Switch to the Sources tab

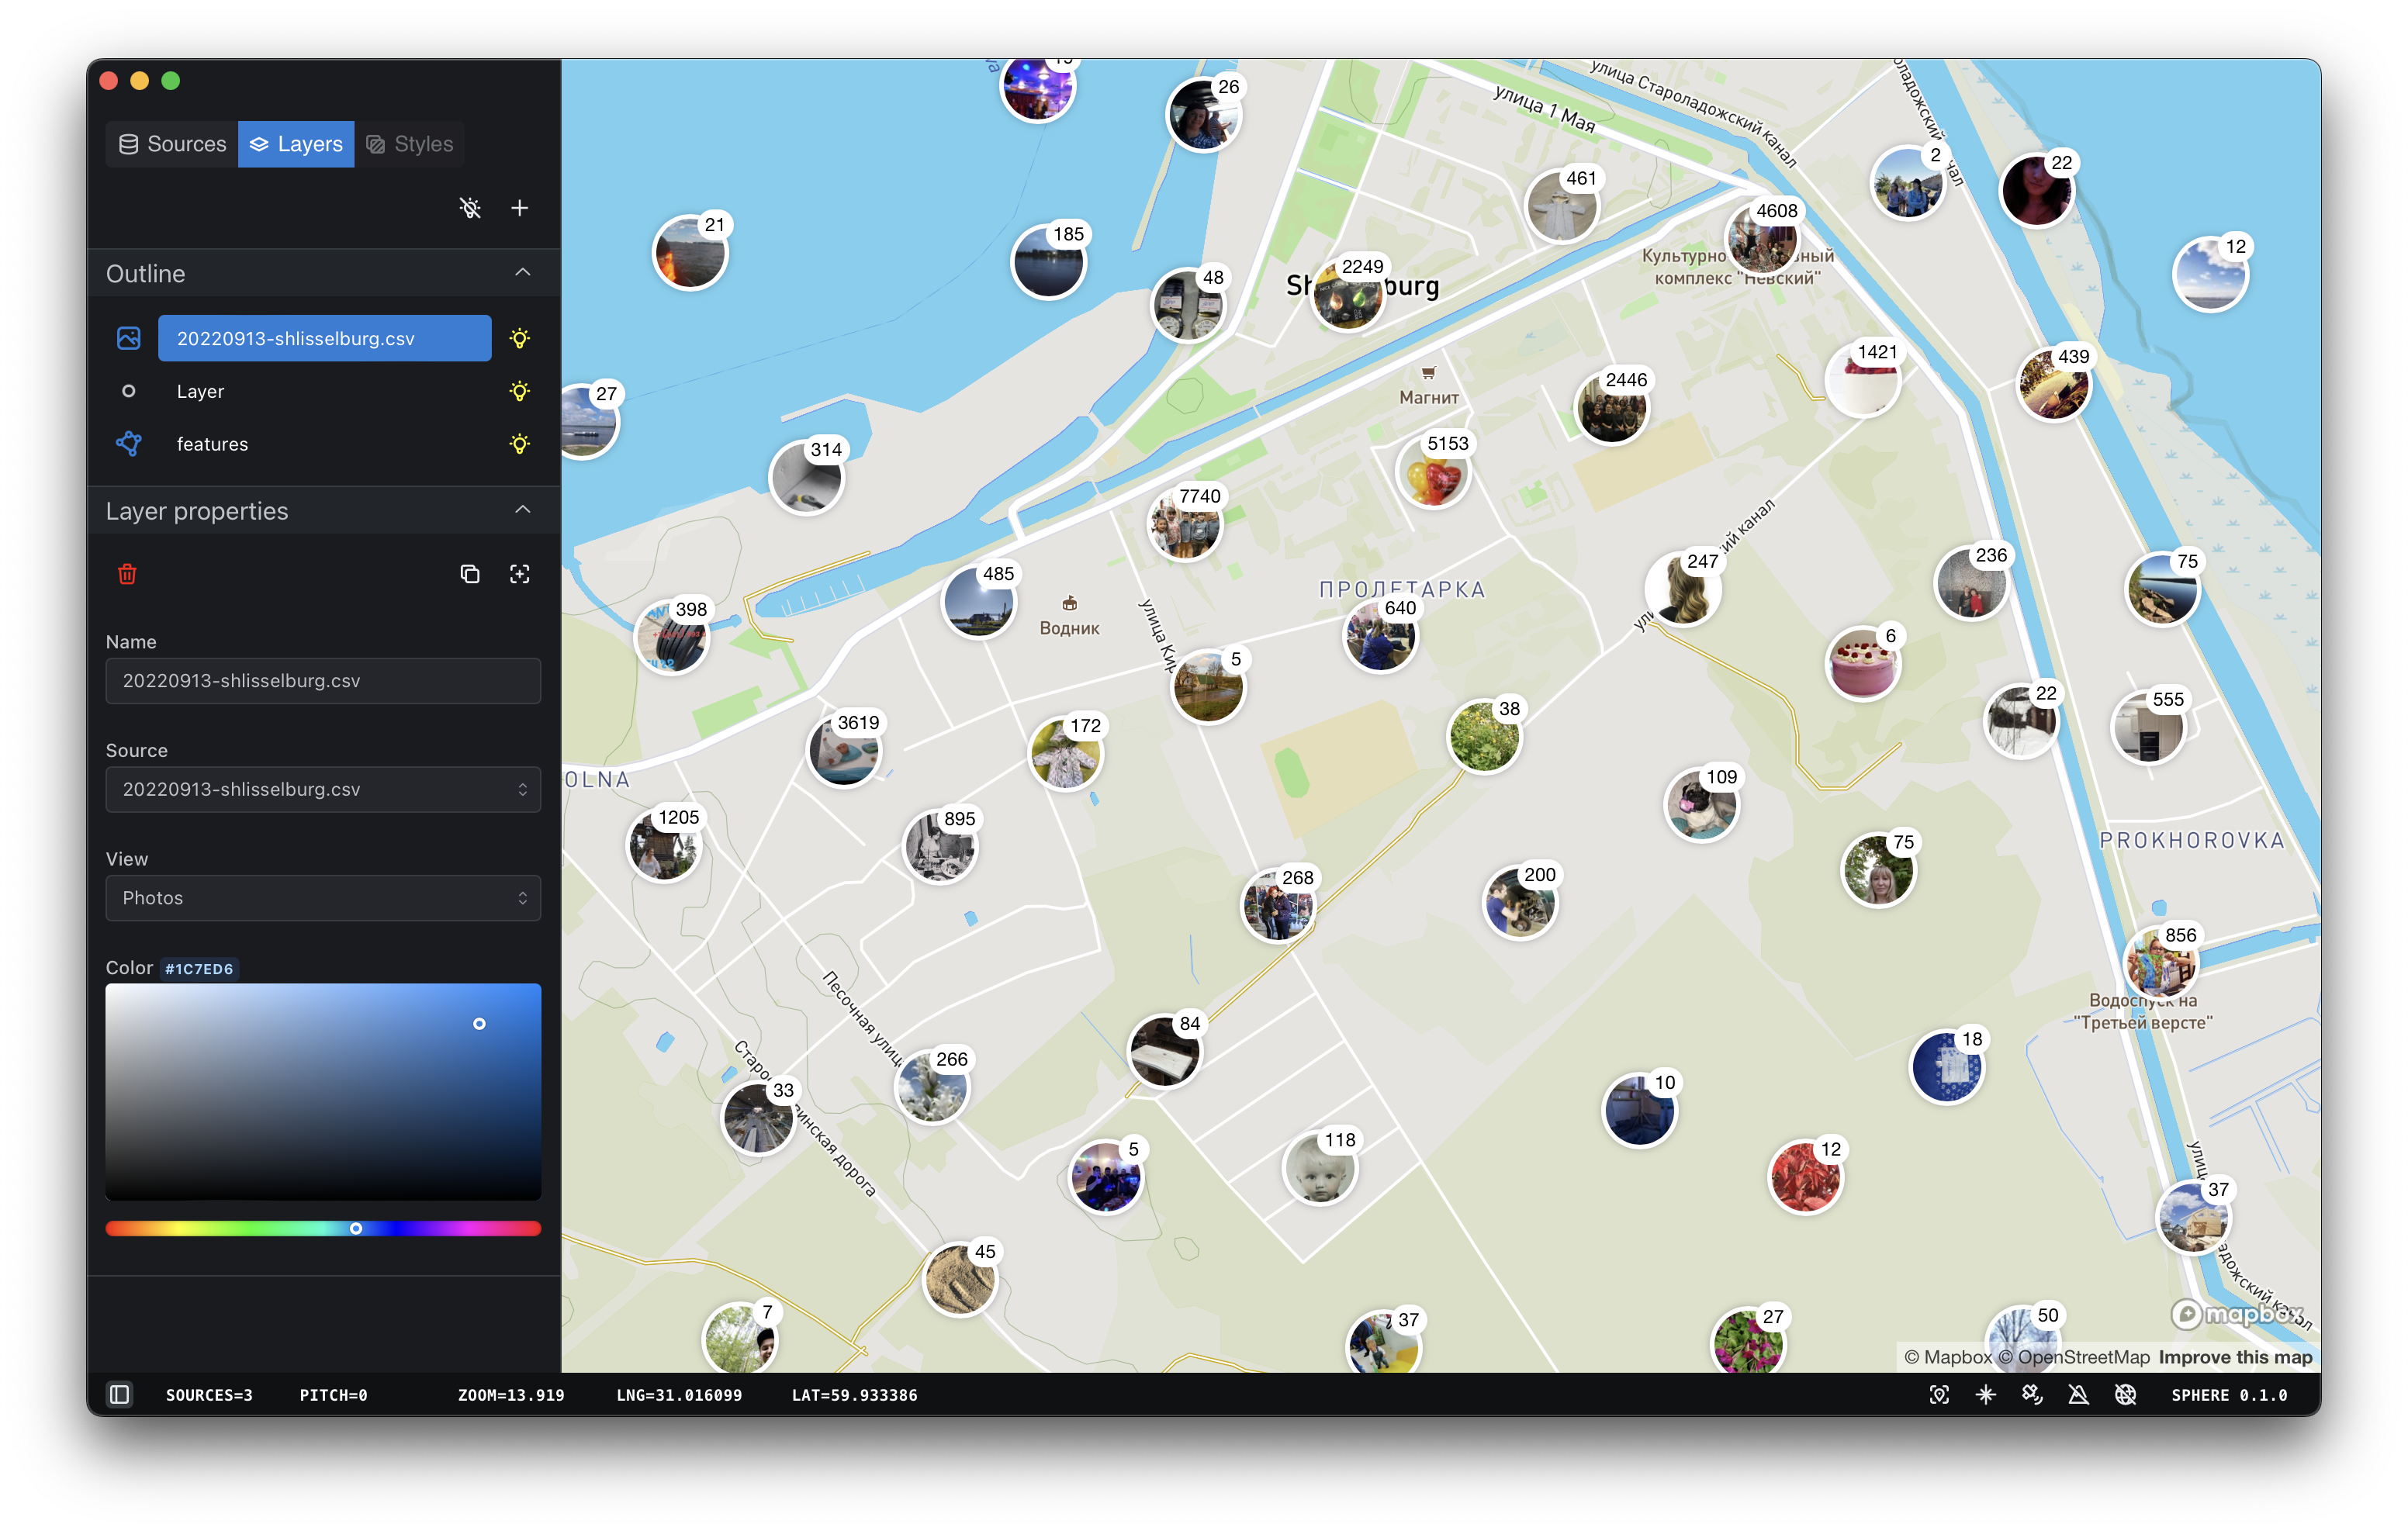pos(172,144)
